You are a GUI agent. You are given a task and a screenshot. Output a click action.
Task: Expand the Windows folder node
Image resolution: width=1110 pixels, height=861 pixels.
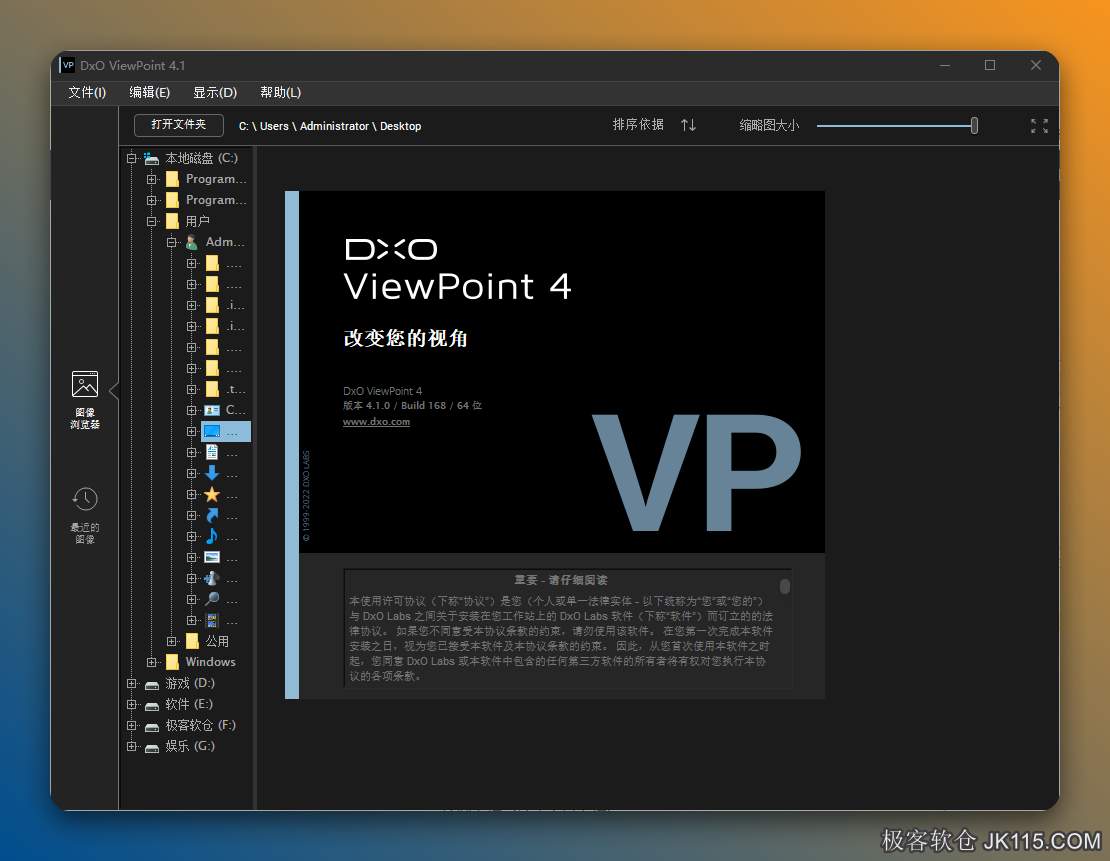click(x=151, y=662)
